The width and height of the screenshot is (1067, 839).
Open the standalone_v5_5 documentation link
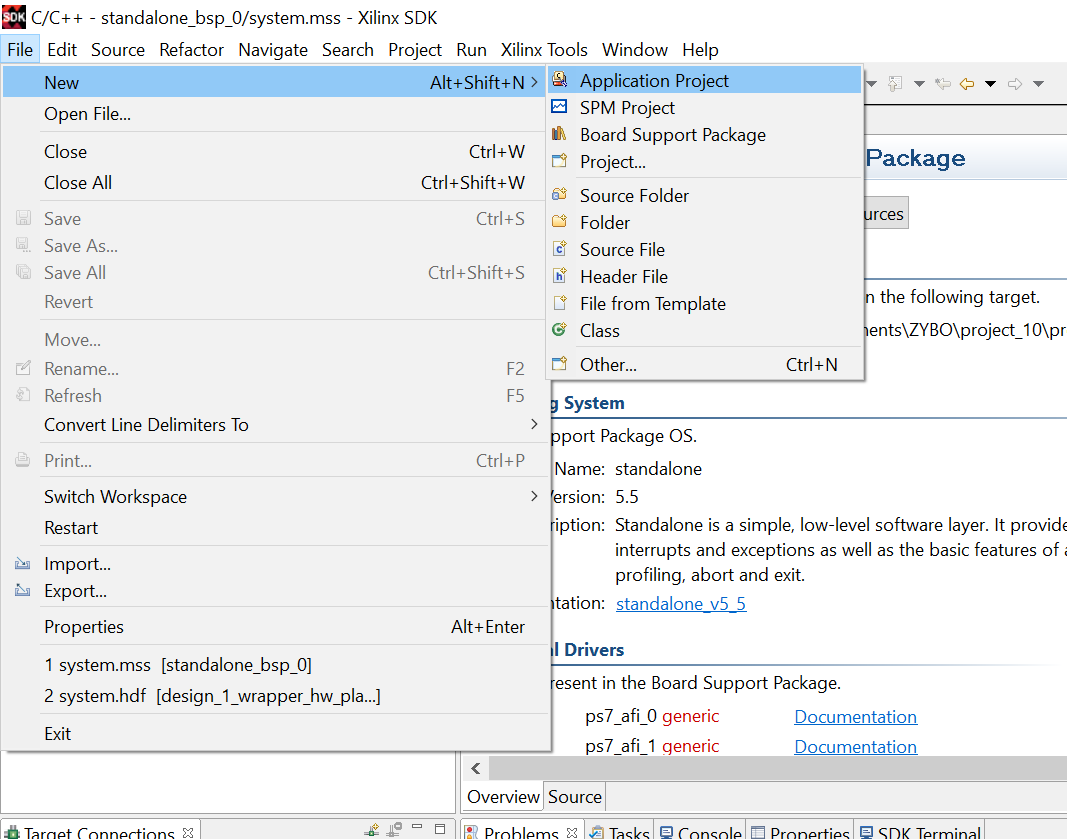[x=680, y=604]
